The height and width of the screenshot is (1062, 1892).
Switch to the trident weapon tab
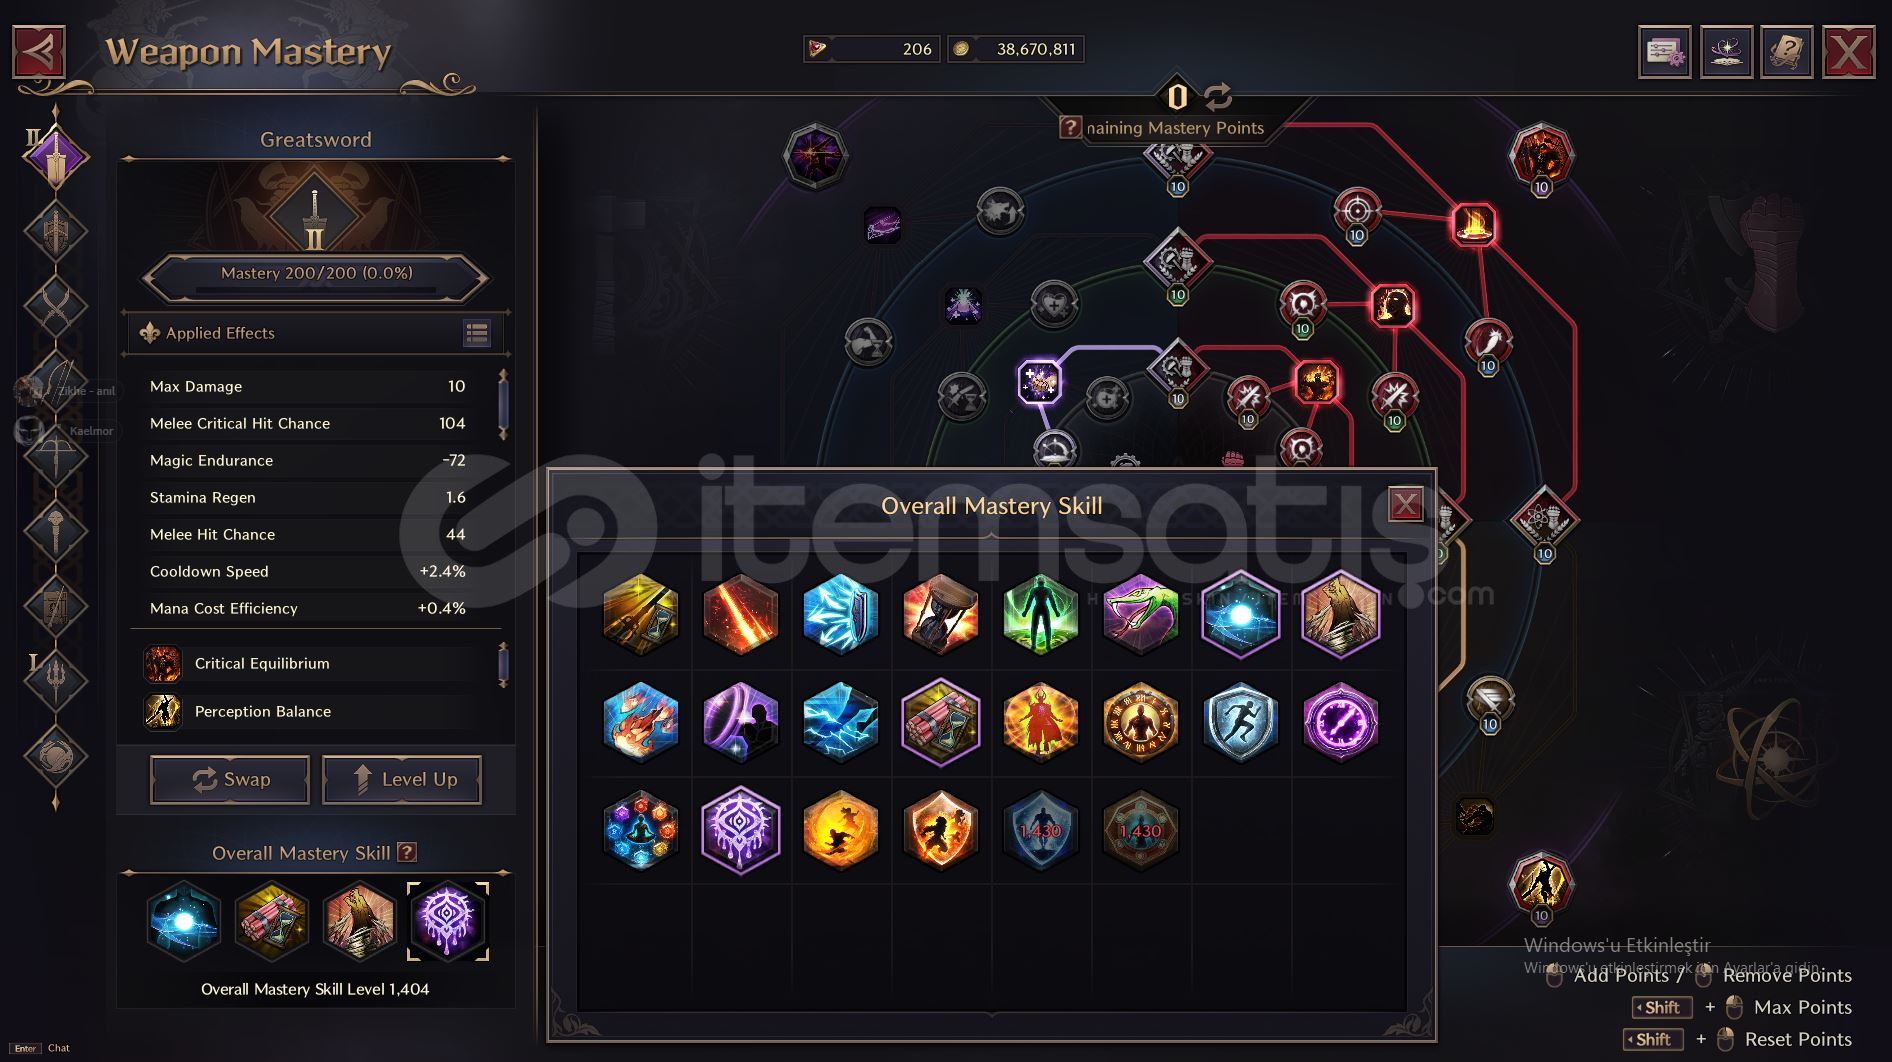click(x=56, y=680)
